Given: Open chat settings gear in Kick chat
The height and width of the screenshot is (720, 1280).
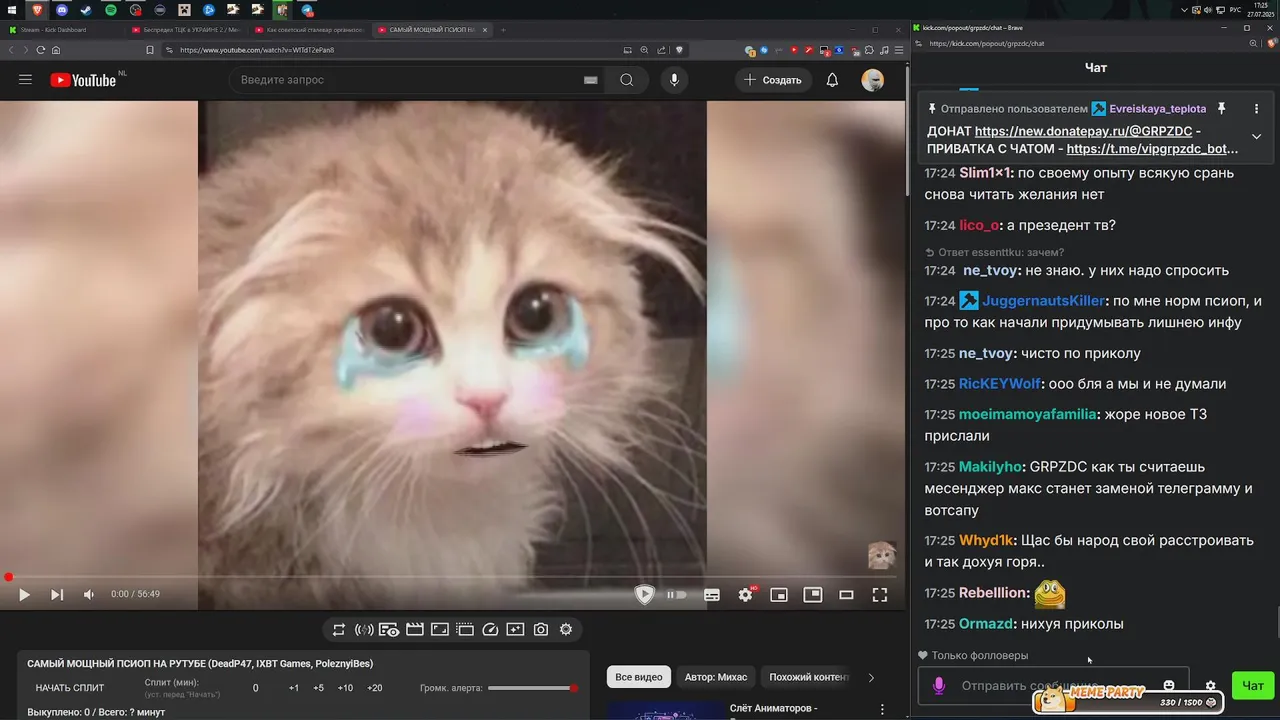Looking at the screenshot, I should point(1210,686).
